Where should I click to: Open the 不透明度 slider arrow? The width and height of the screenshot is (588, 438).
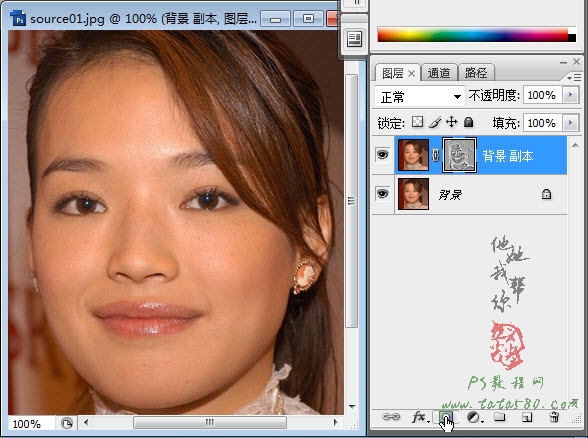570,95
